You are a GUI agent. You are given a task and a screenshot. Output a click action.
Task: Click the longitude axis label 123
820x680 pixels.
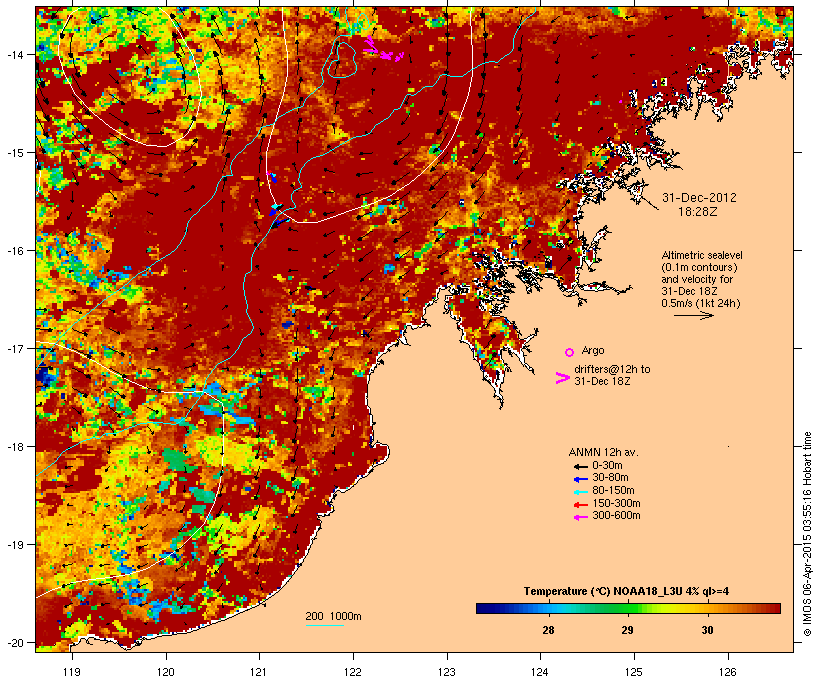[447, 672]
